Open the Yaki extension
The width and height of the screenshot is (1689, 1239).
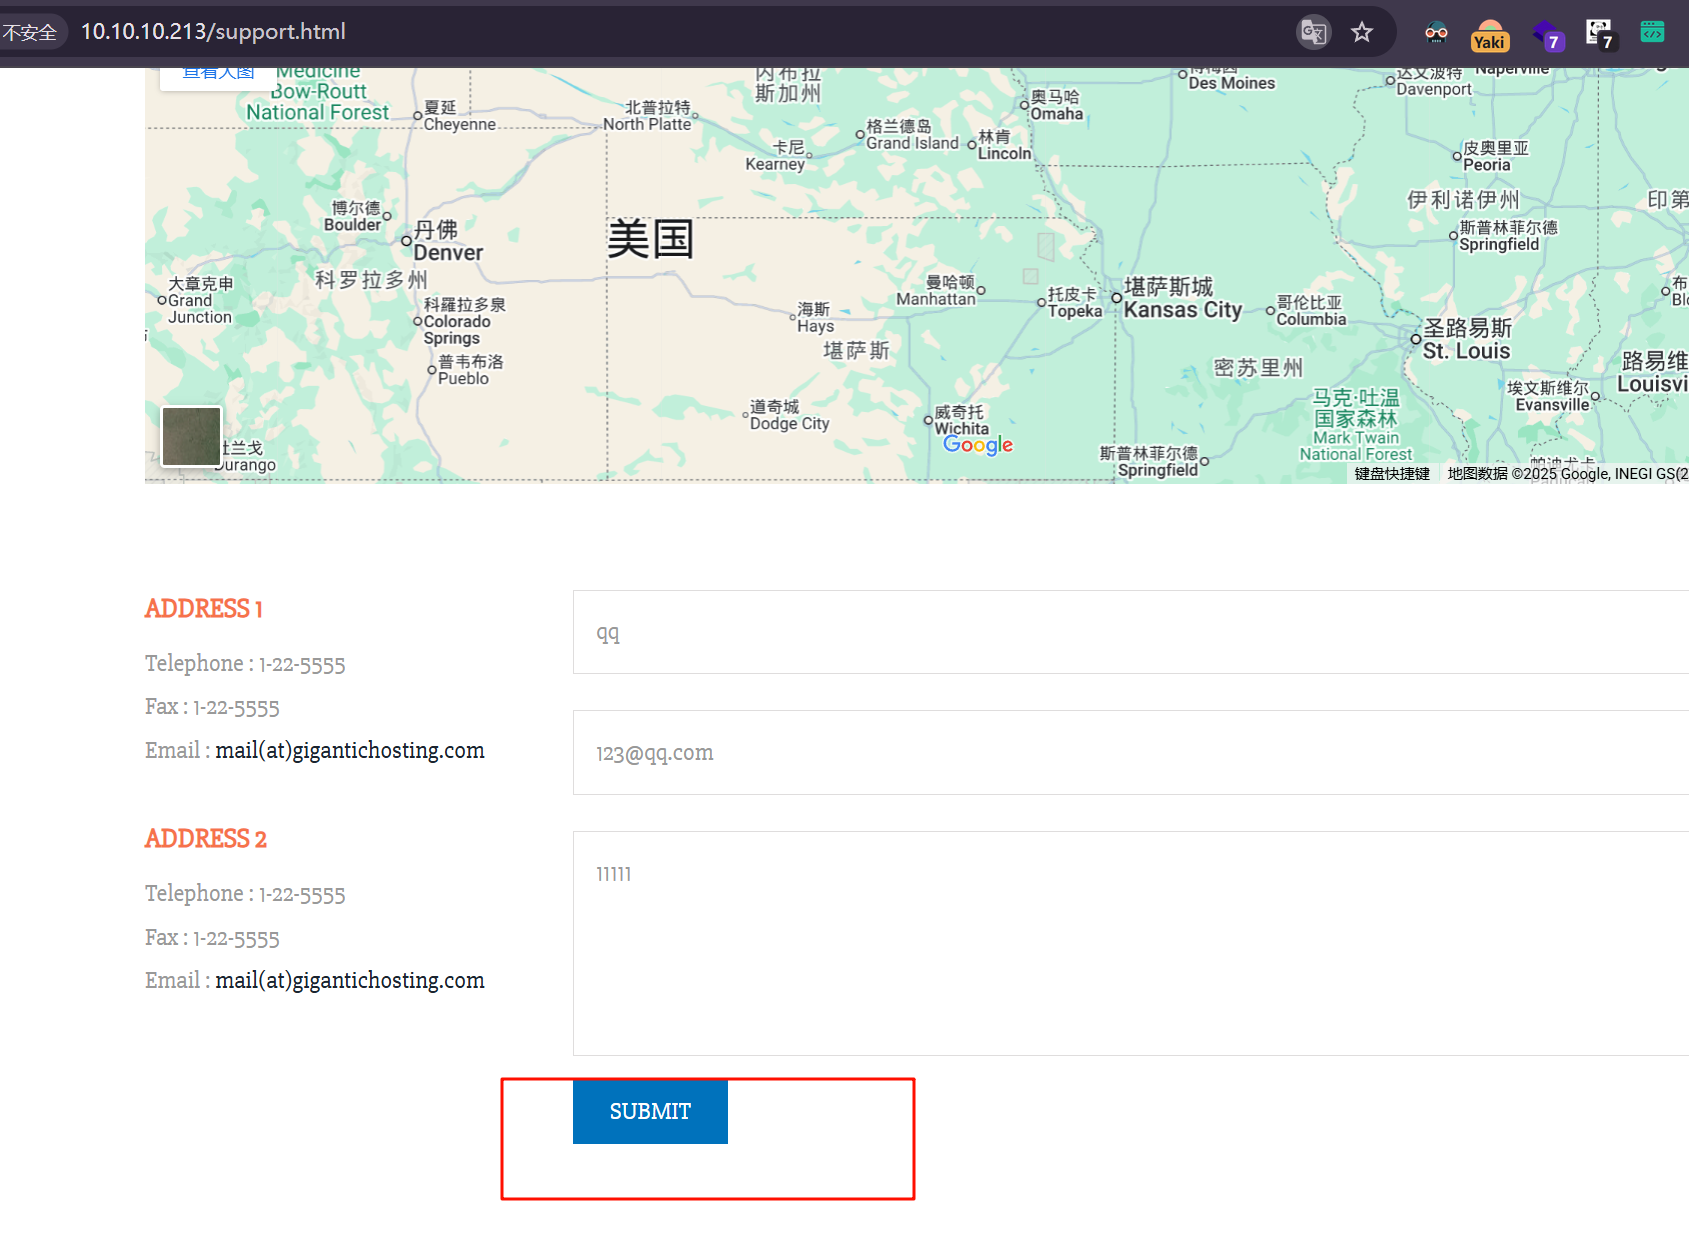pos(1489,35)
